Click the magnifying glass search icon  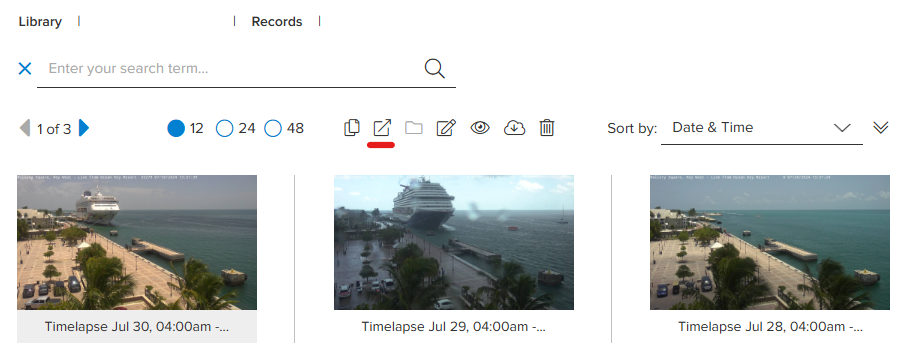click(434, 69)
